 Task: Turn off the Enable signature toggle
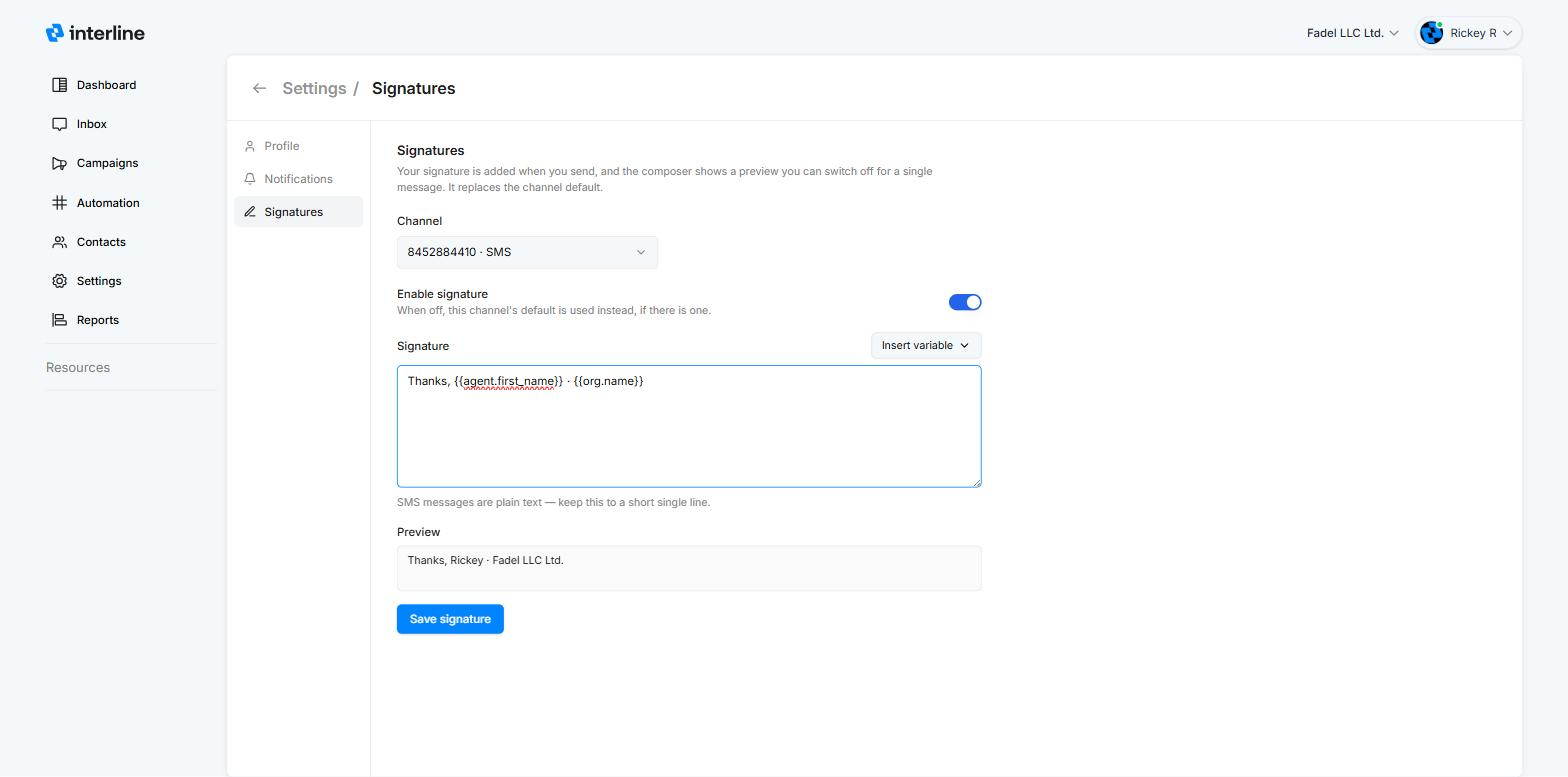965,302
